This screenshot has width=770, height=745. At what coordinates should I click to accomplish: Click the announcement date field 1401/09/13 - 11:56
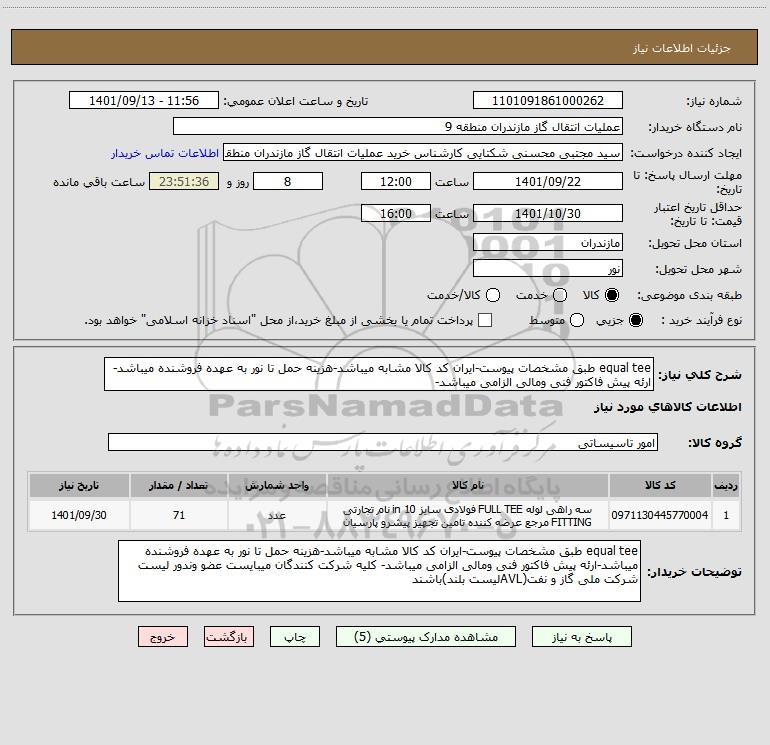[x=144, y=100]
